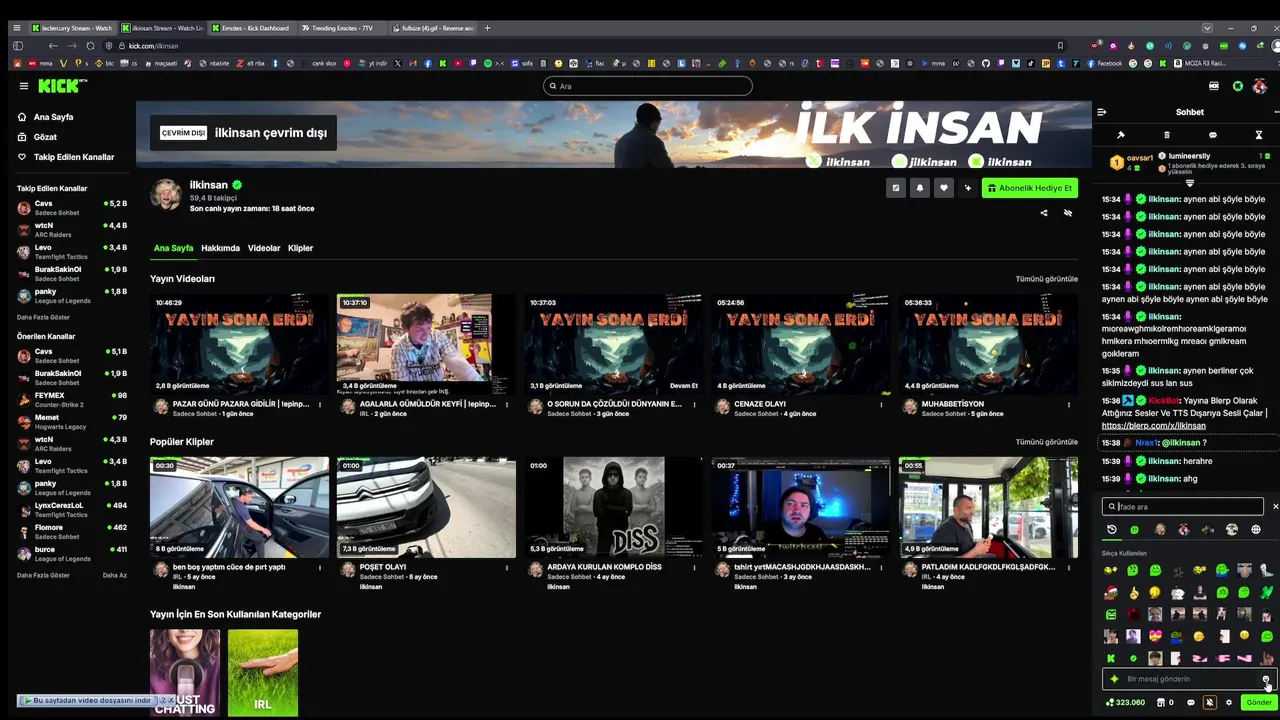
Task: Toggle the muted bell in chat footer
Action: (x=1209, y=702)
